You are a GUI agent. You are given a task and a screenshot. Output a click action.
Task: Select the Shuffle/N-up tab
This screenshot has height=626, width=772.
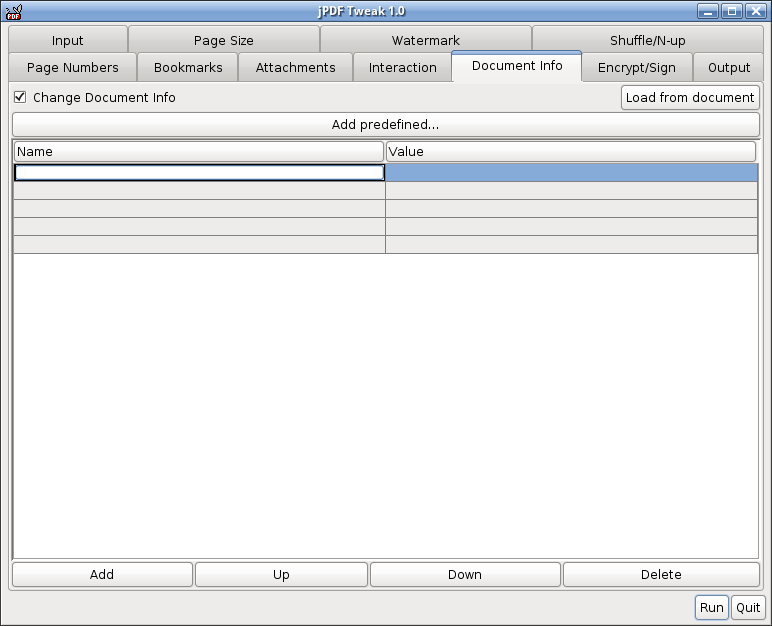point(647,40)
